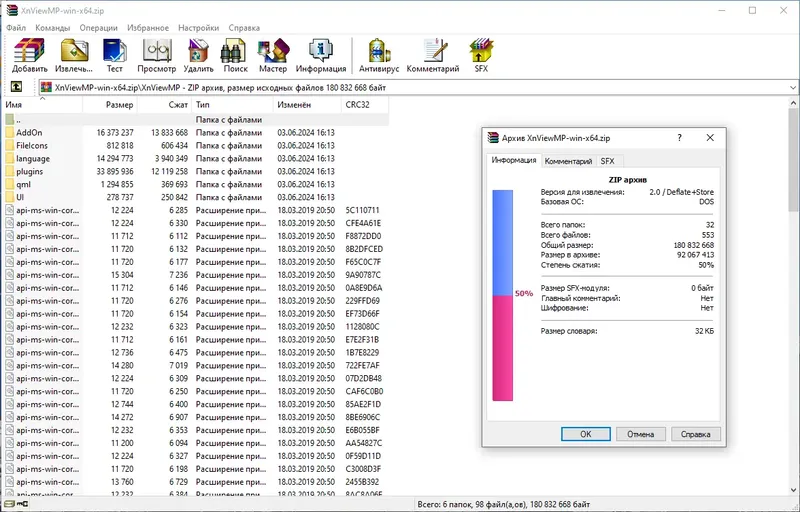
Task: Open the Операции menu
Action: [x=98, y=28]
